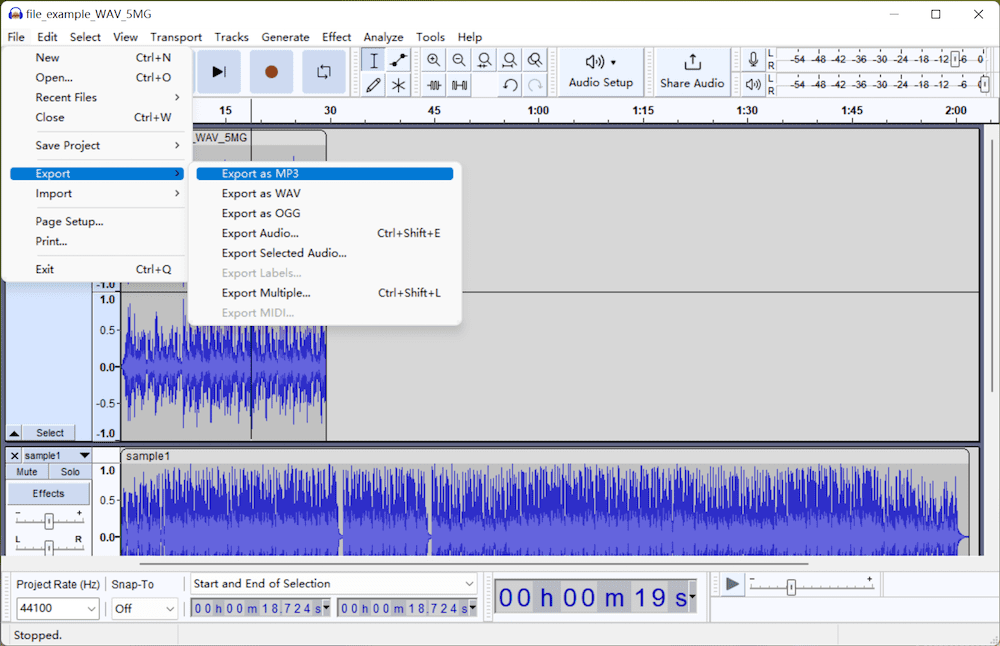The height and width of the screenshot is (646, 1000).
Task: Expand Save Project submenu
Action: tap(97, 145)
